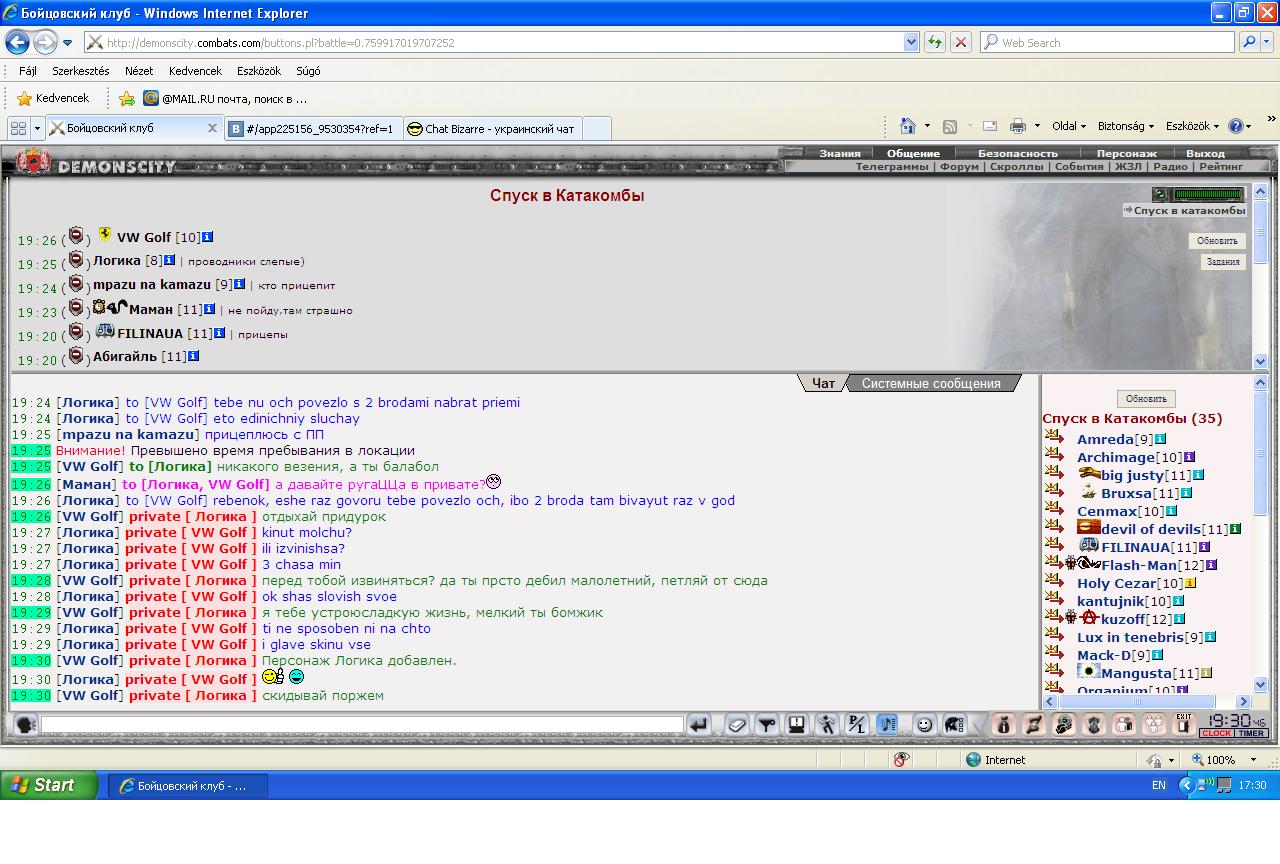1280x864 pixels.
Task: Toggle the CLOCK mode label
Action: 1216,734
